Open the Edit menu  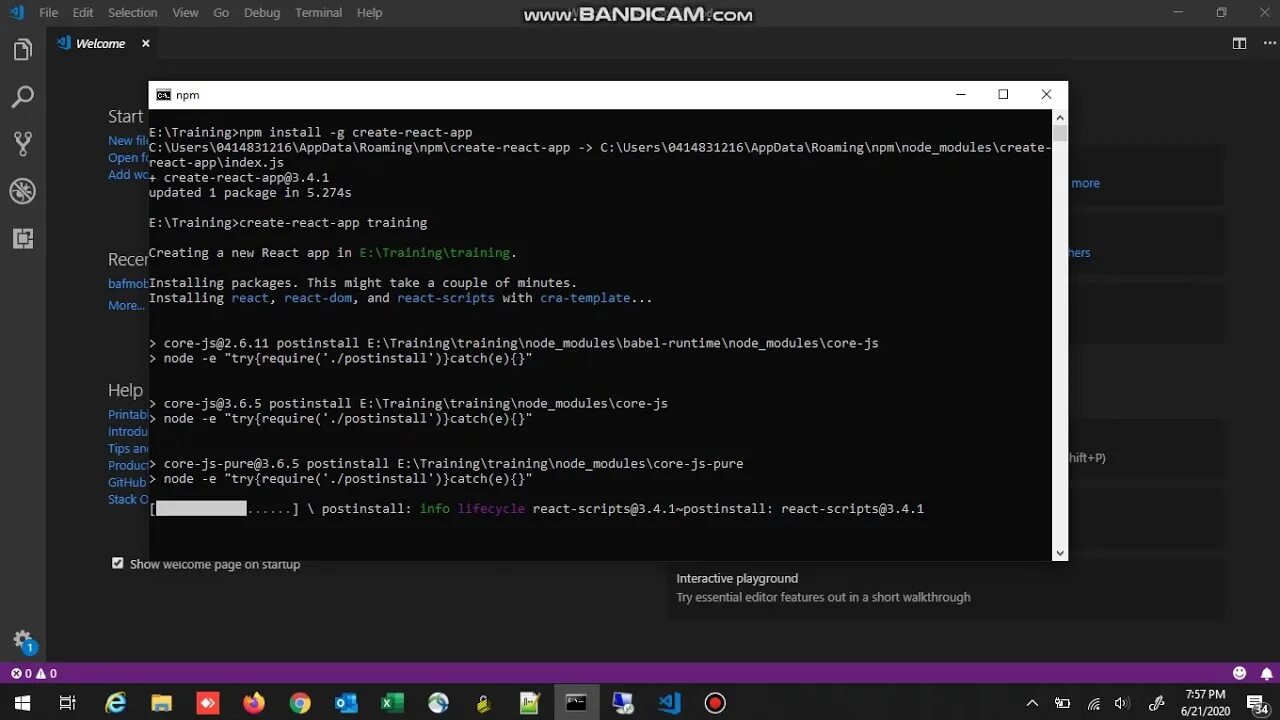(x=83, y=12)
